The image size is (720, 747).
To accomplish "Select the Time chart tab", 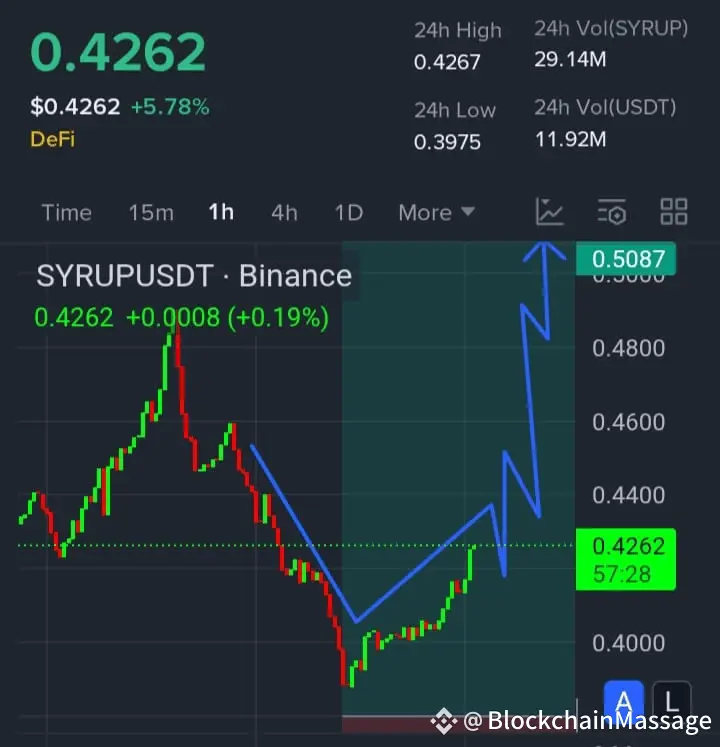I will (x=67, y=212).
